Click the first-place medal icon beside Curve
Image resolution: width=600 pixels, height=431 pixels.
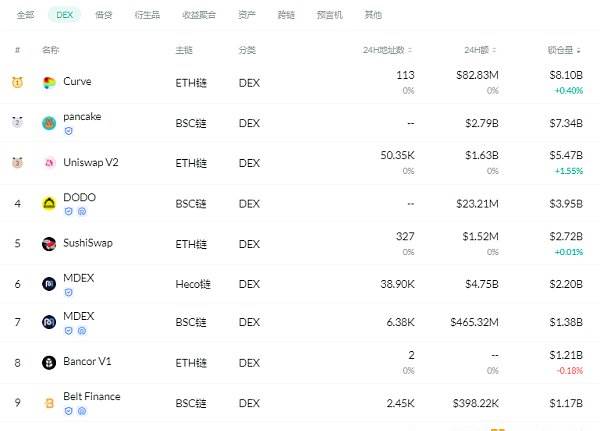point(18,82)
